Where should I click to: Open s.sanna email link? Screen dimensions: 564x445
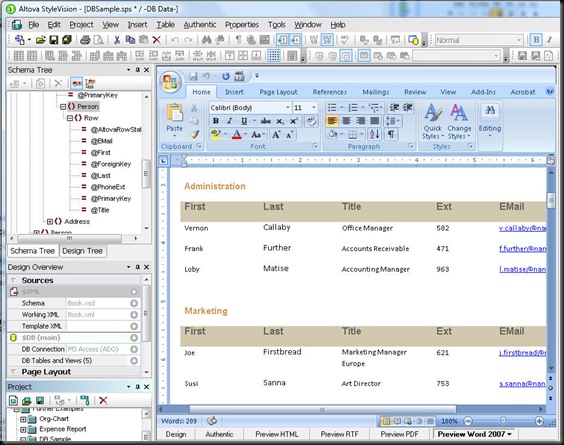click(x=522, y=383)
